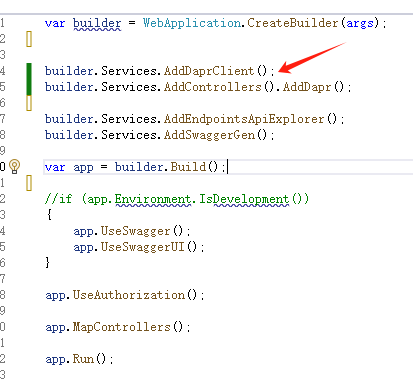Click the yellow marker below builder.Build line
413x379 pixels.
(29, 183)
